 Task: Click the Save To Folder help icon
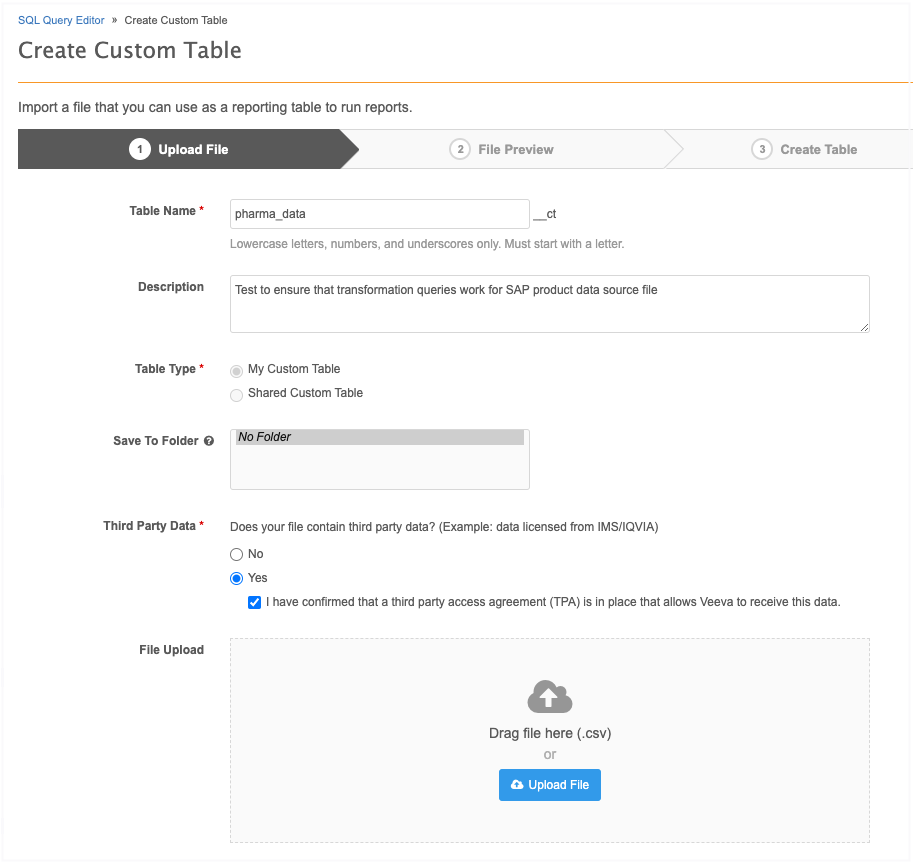[x=209, y=441]
